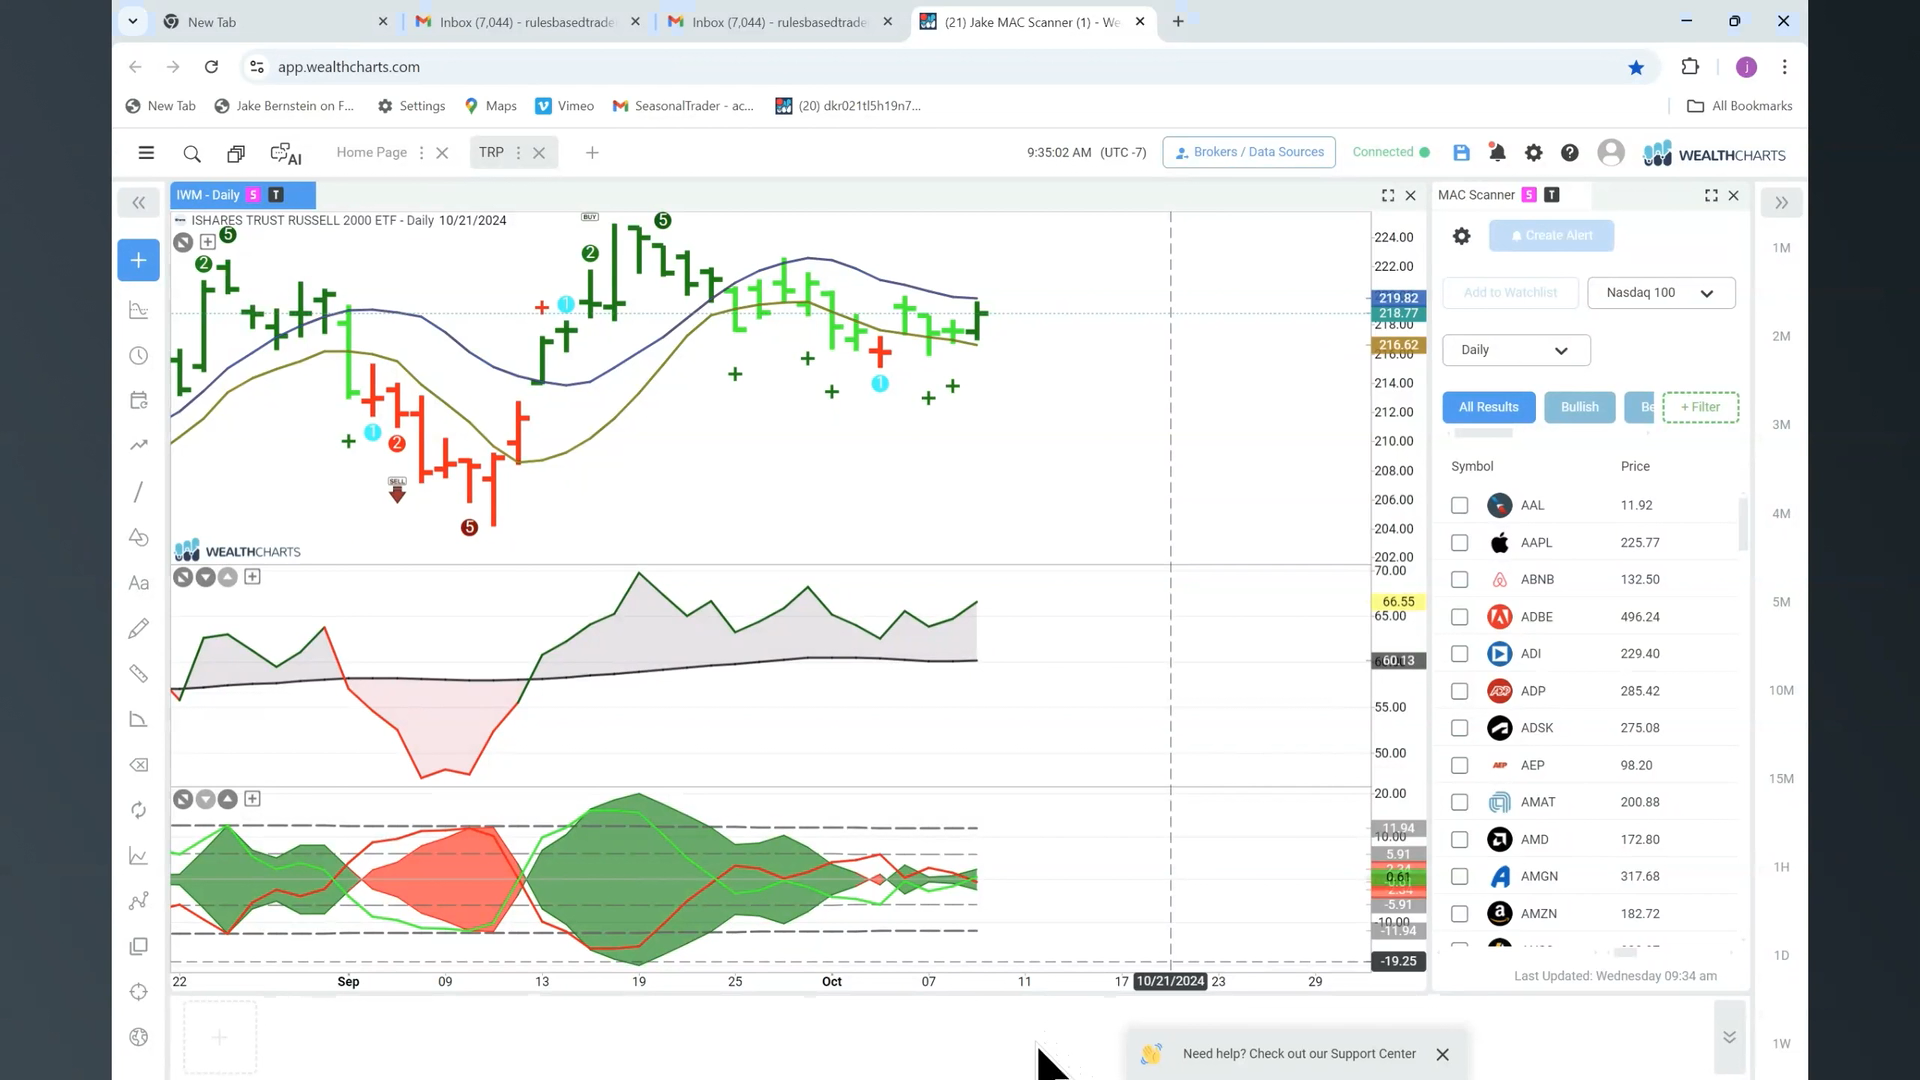Switch to New Tab browser tab
The image size is (1920, 1080).
275,22
